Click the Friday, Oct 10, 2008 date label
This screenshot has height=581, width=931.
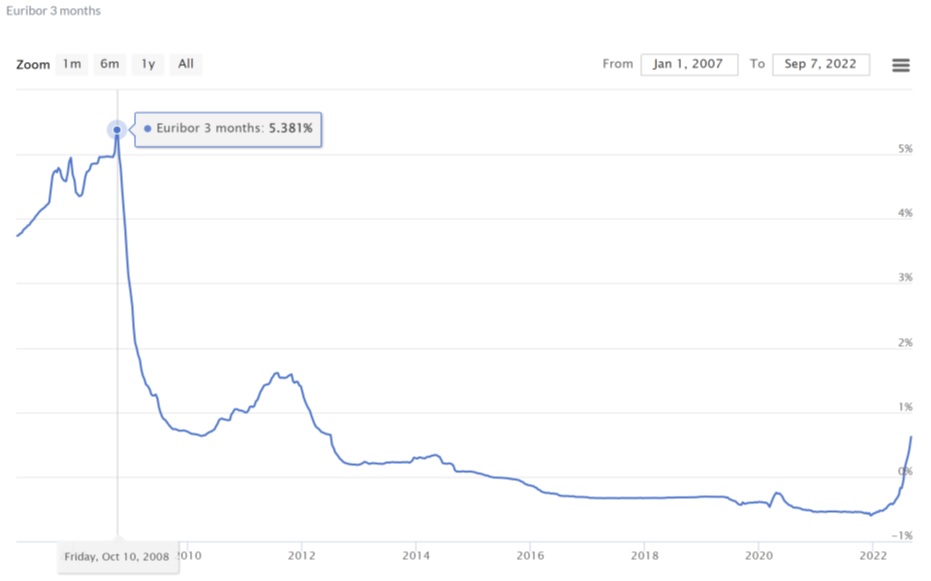pos(117,556)
